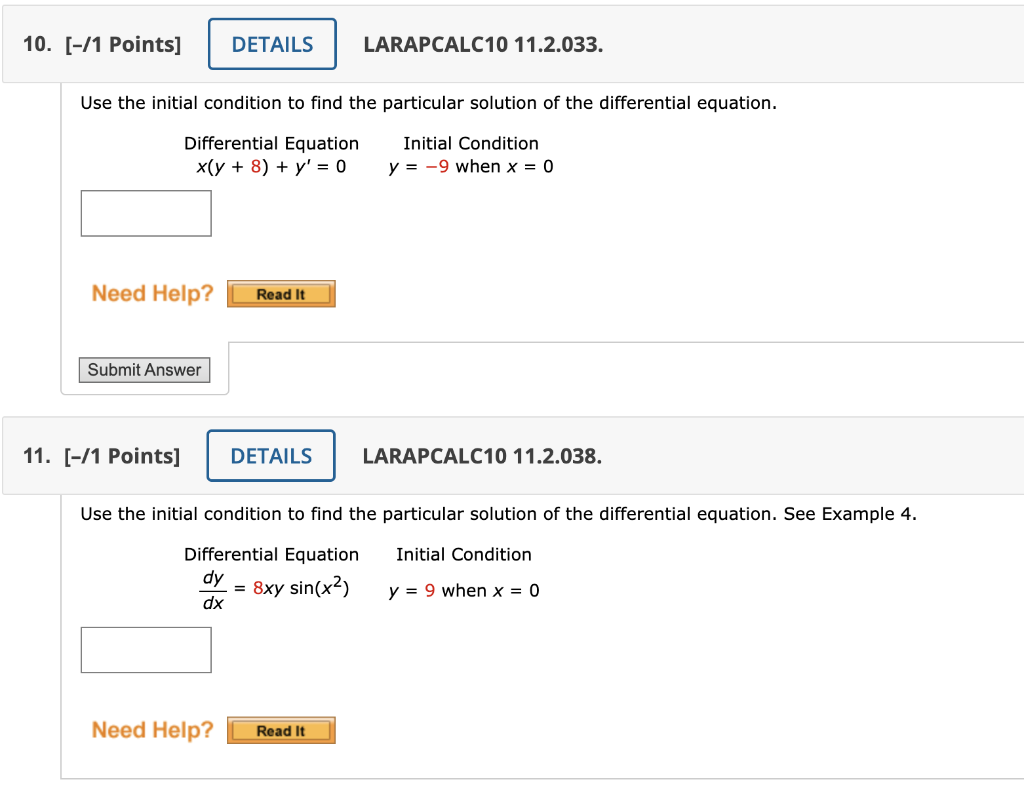Click the LARAPCALC10 11.2.033 problem code
1024x788 pixels.
pyautogui.click(x=483, y=45)
